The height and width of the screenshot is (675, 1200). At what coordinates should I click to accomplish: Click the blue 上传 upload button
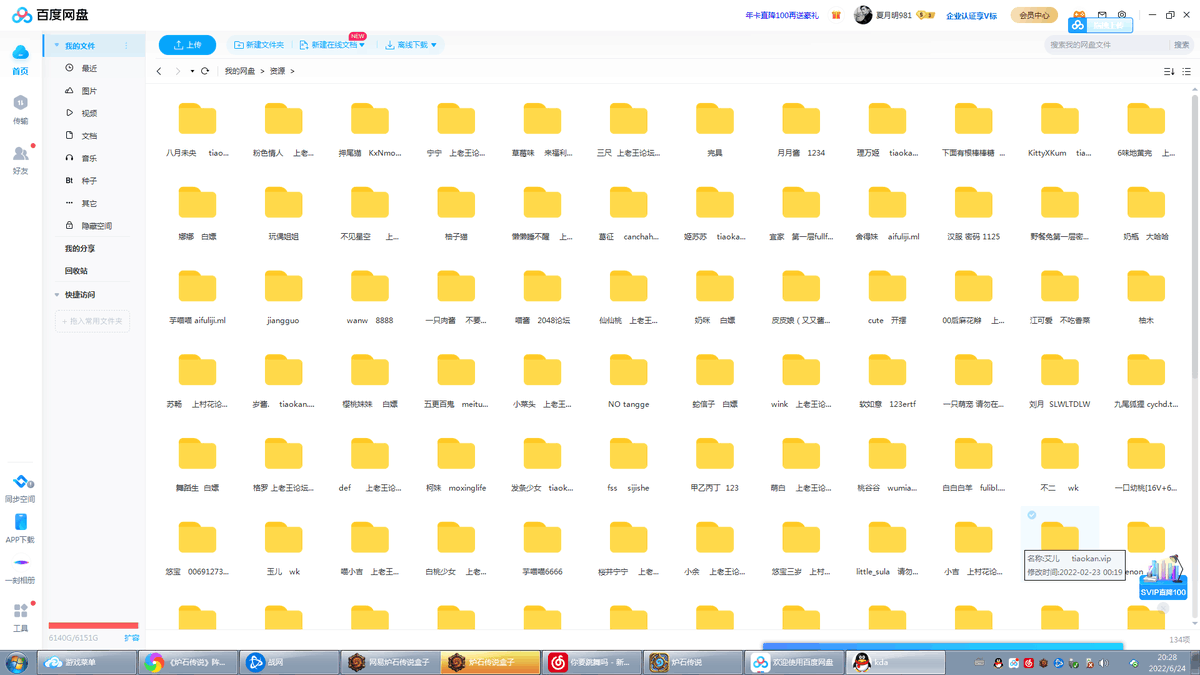click(187, 45)
